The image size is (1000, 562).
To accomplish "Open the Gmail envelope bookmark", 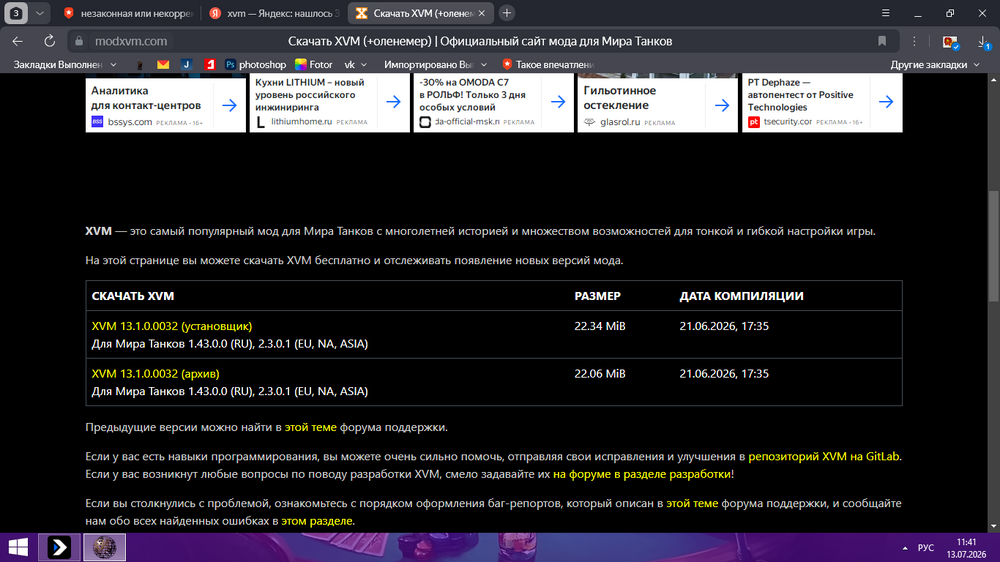I will (163, 64).
